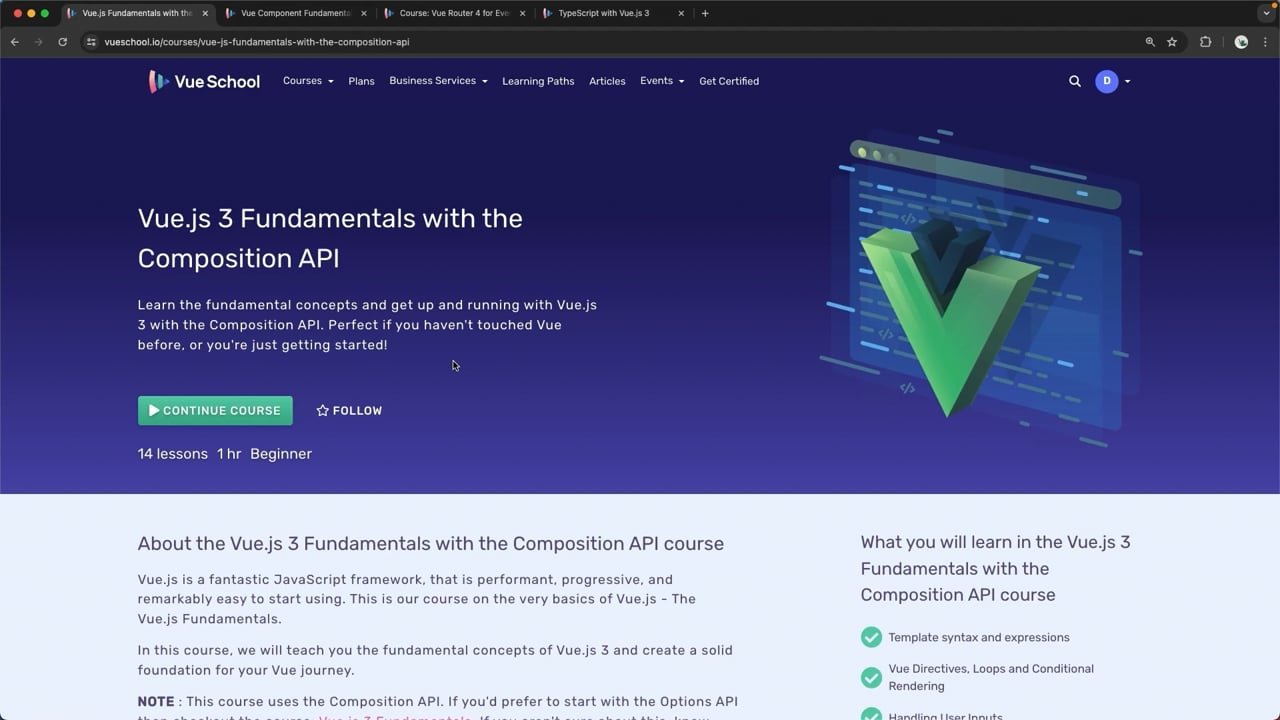
Task: Close the TypeScript with Vue.js 3 tab
Action: pos(682,13)
